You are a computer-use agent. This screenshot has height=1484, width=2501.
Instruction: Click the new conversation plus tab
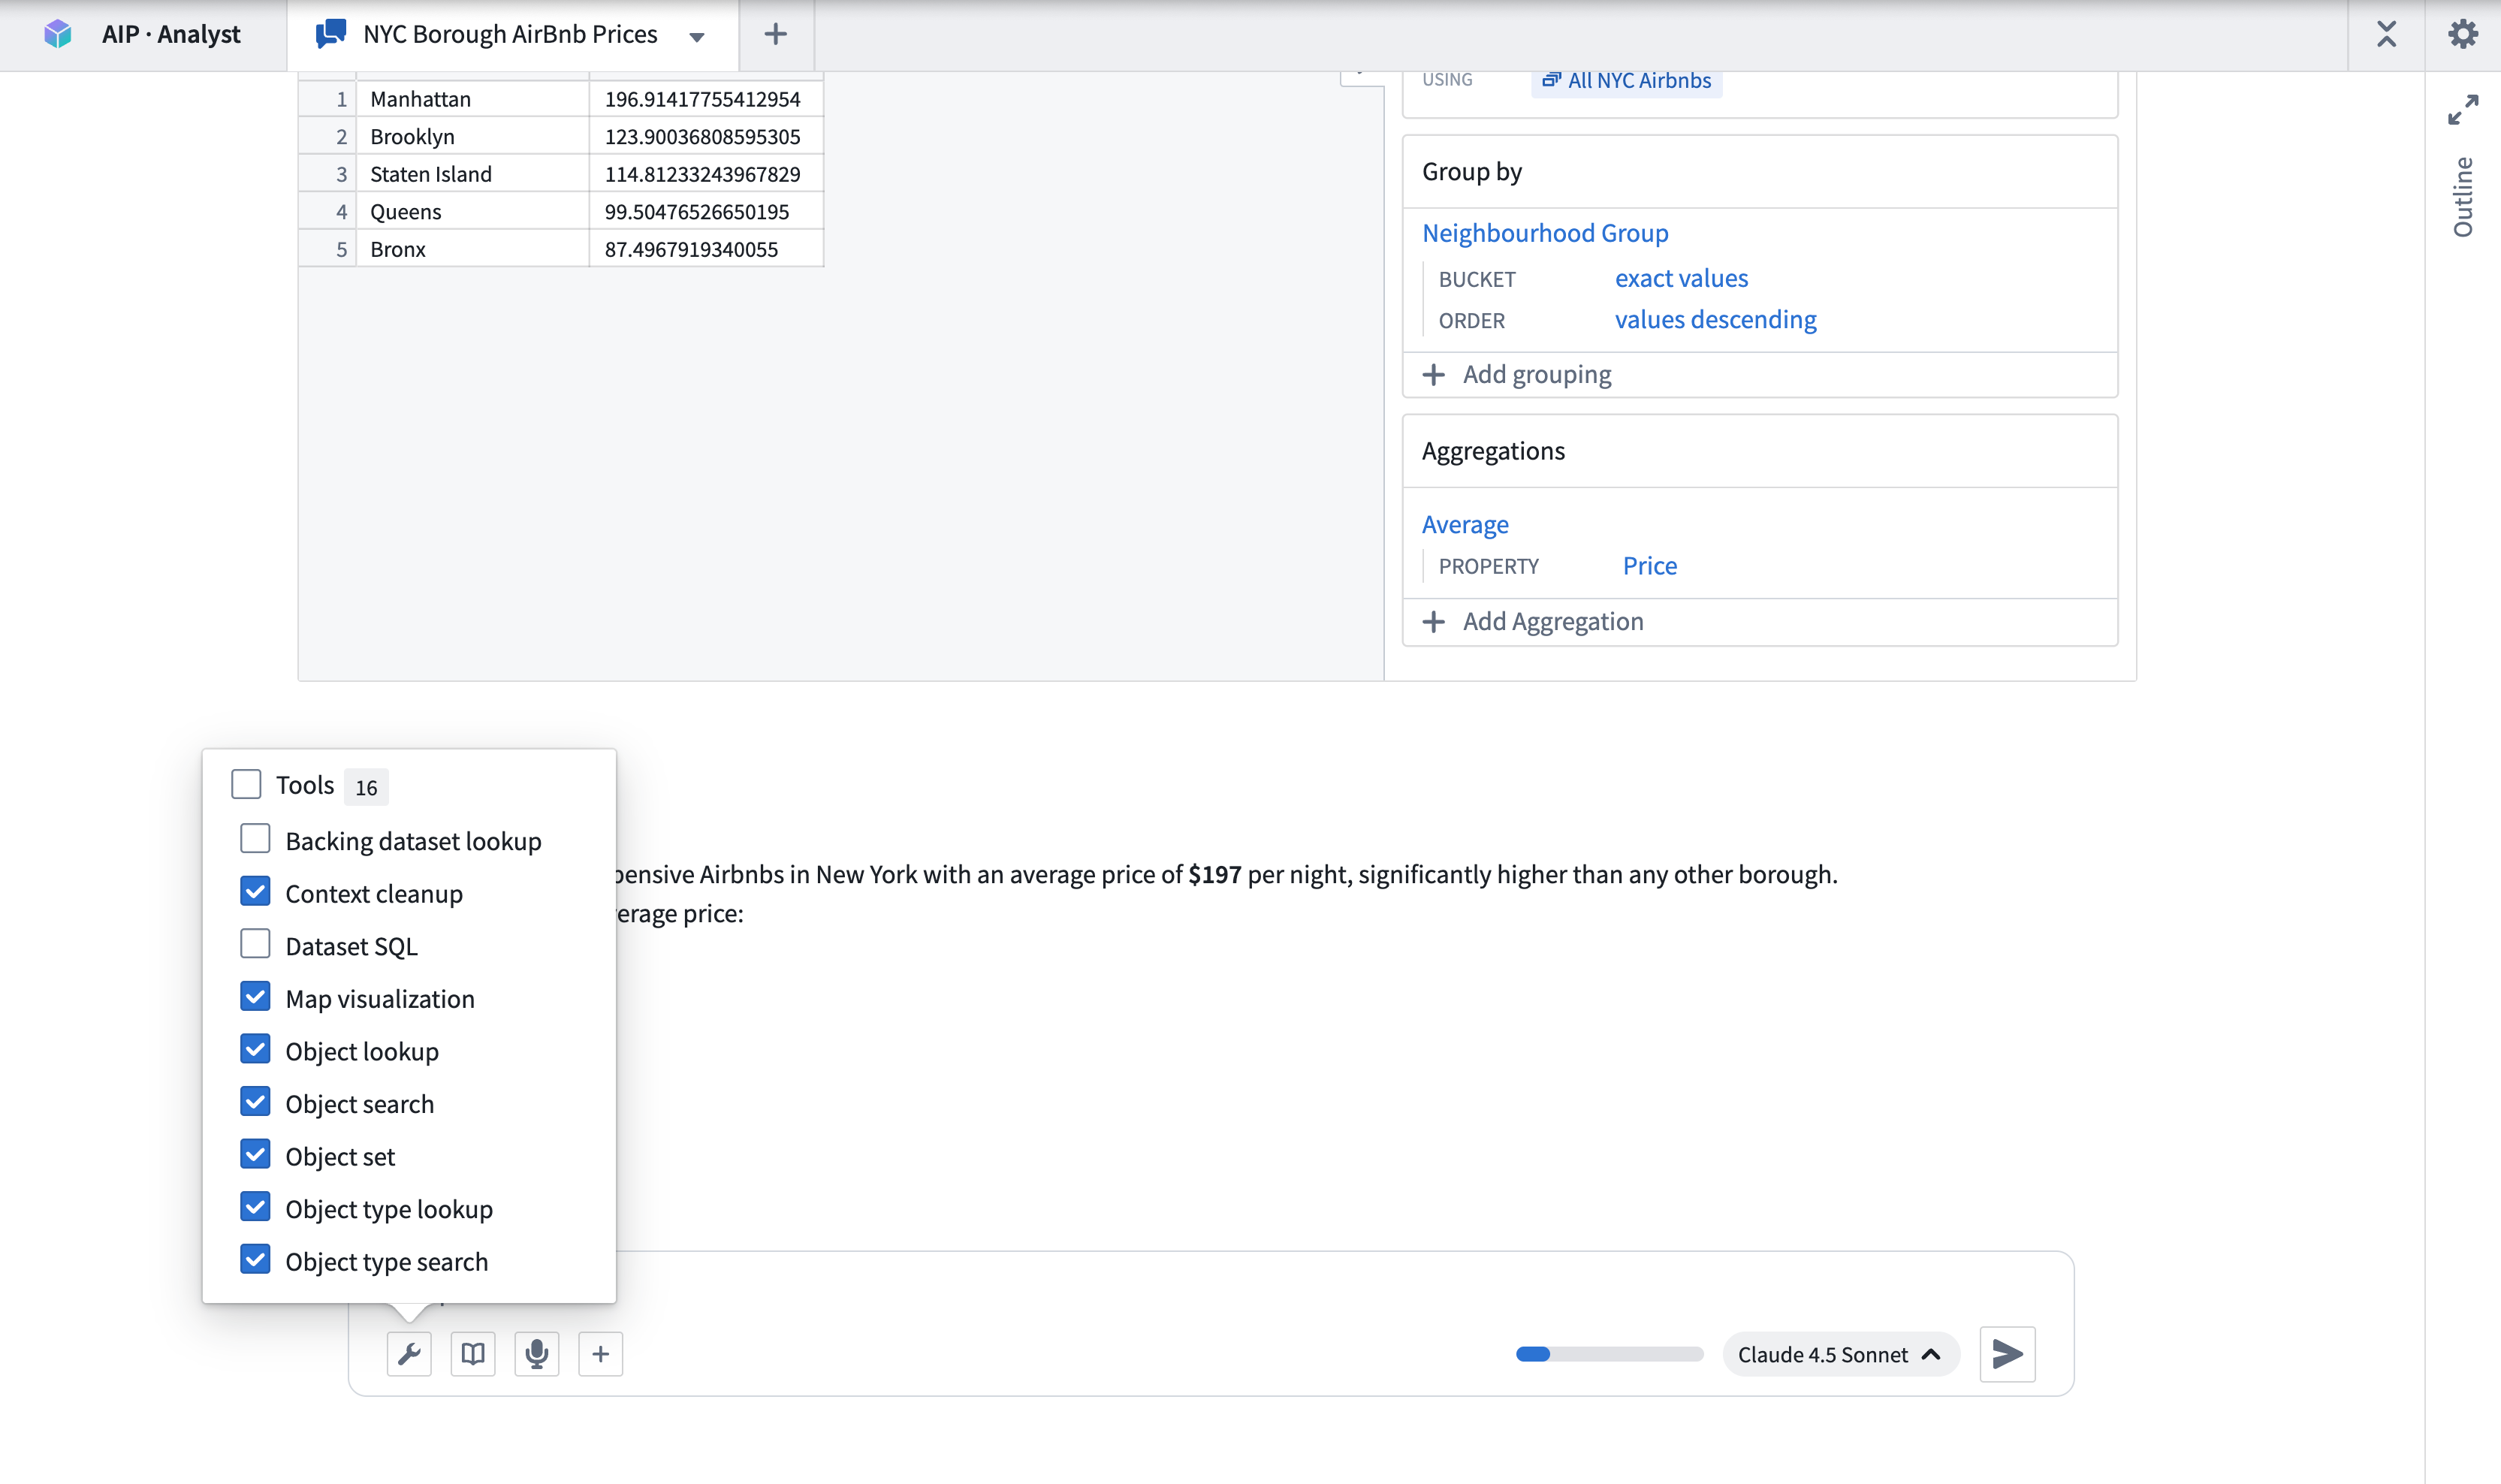[775, 34]
